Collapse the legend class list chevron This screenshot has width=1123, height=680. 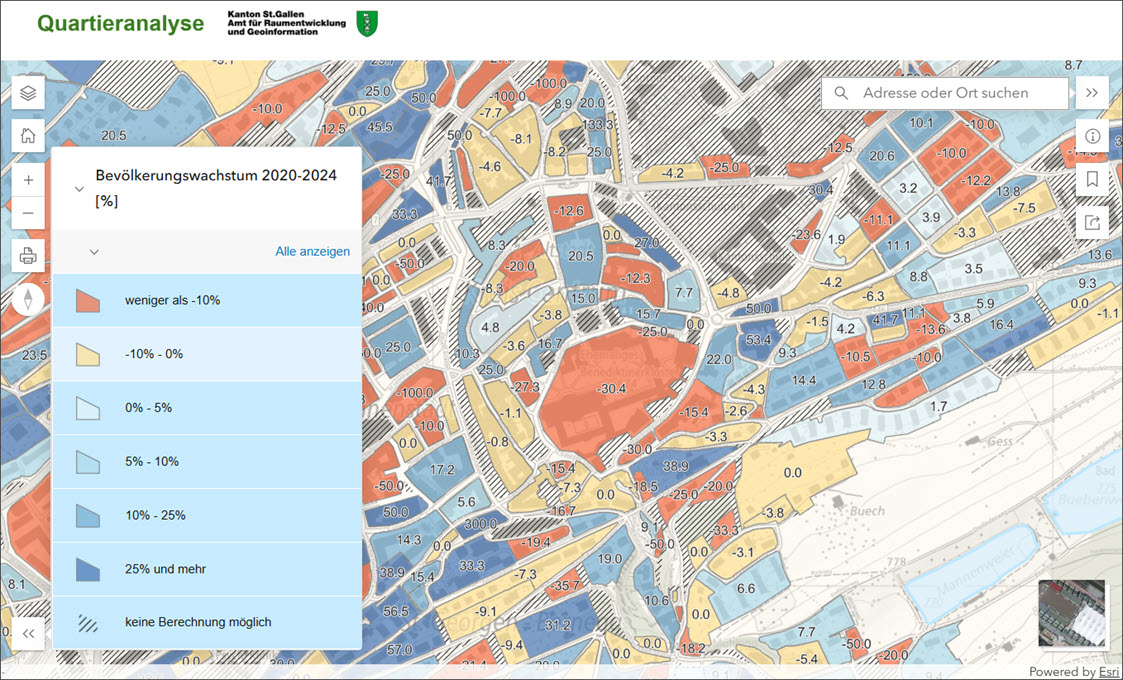pyautogui.click(x=94, y=252)
